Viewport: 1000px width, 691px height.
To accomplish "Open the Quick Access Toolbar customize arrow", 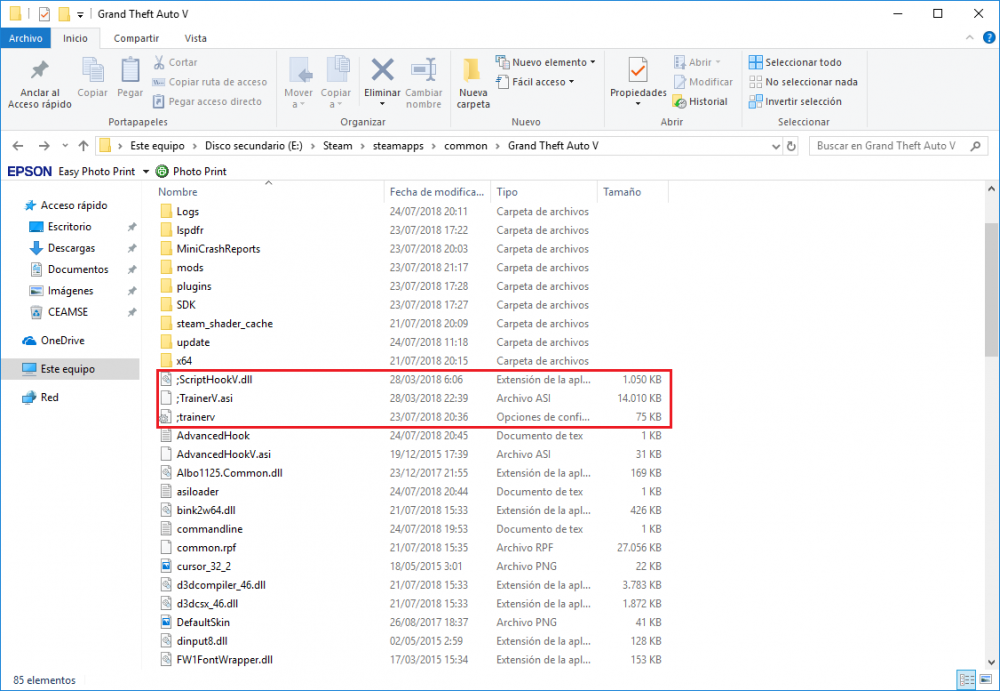I will (80, 14).
